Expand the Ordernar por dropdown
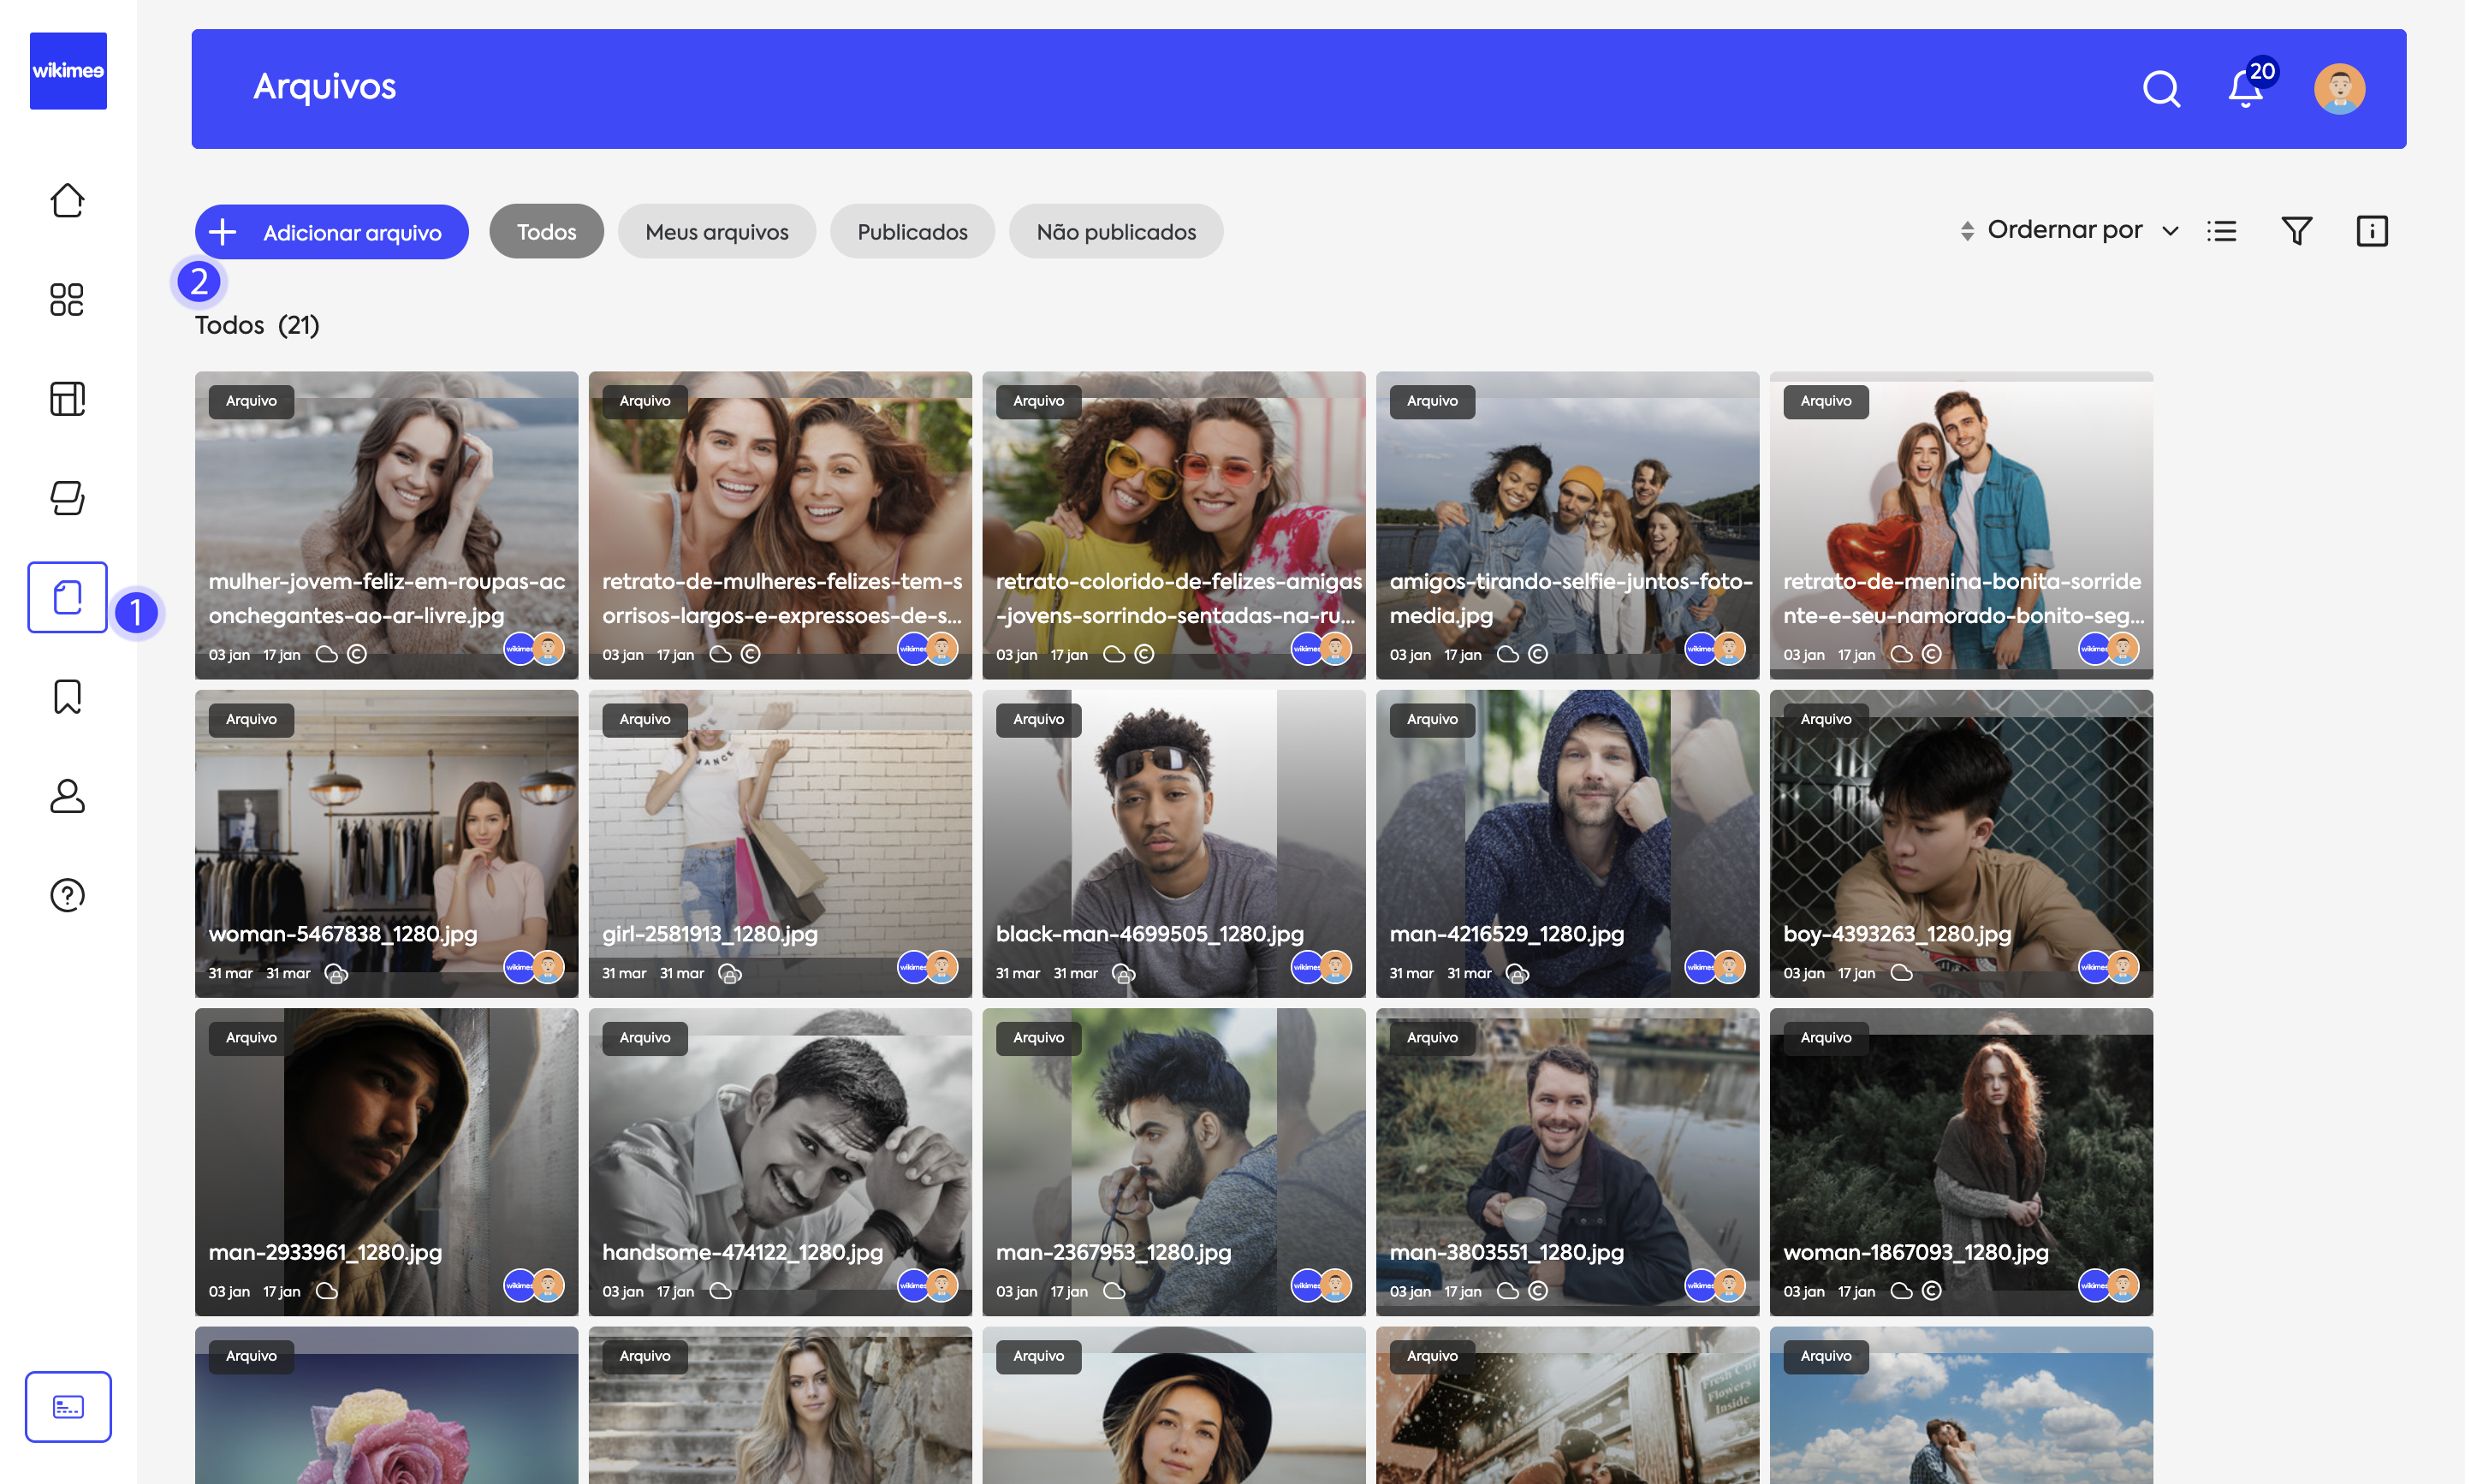 pos(2080,231)
